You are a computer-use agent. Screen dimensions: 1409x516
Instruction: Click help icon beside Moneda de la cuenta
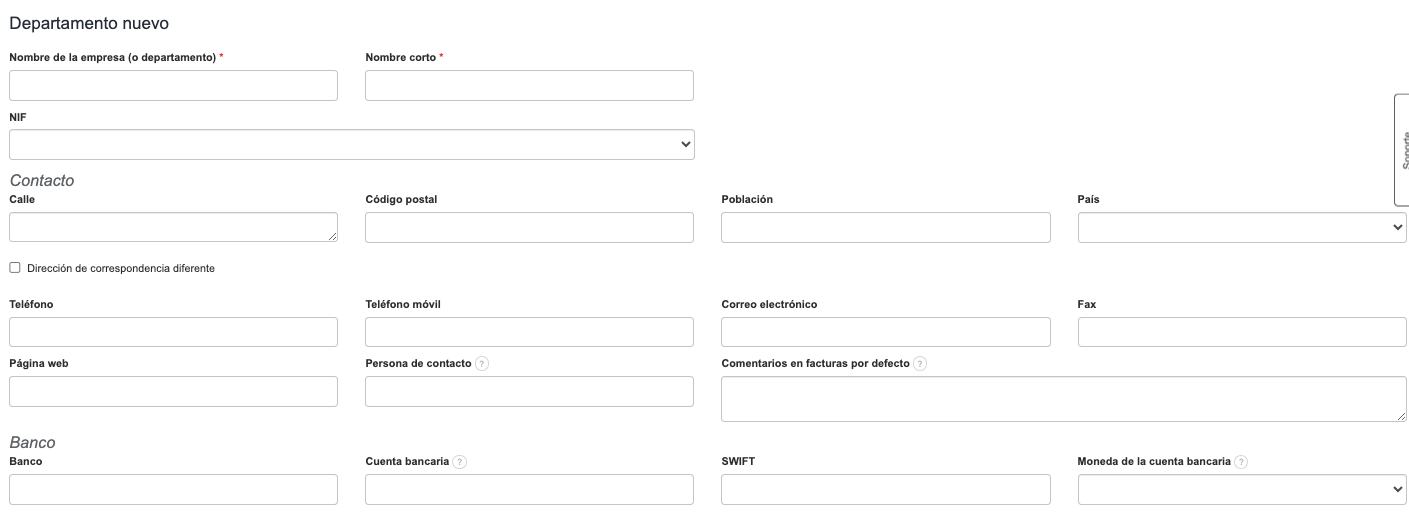coord(1241,462)
